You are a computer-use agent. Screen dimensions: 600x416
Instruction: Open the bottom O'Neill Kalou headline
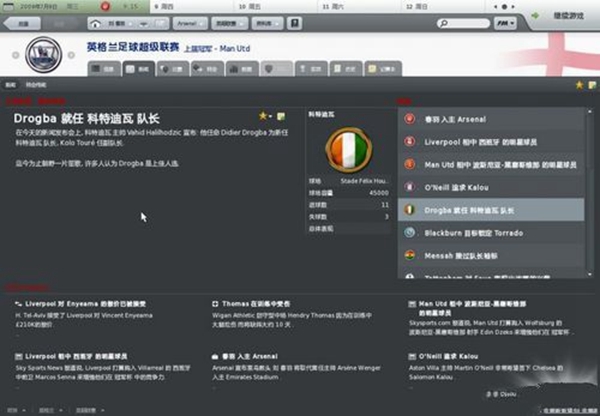click(x=448, y=356)
